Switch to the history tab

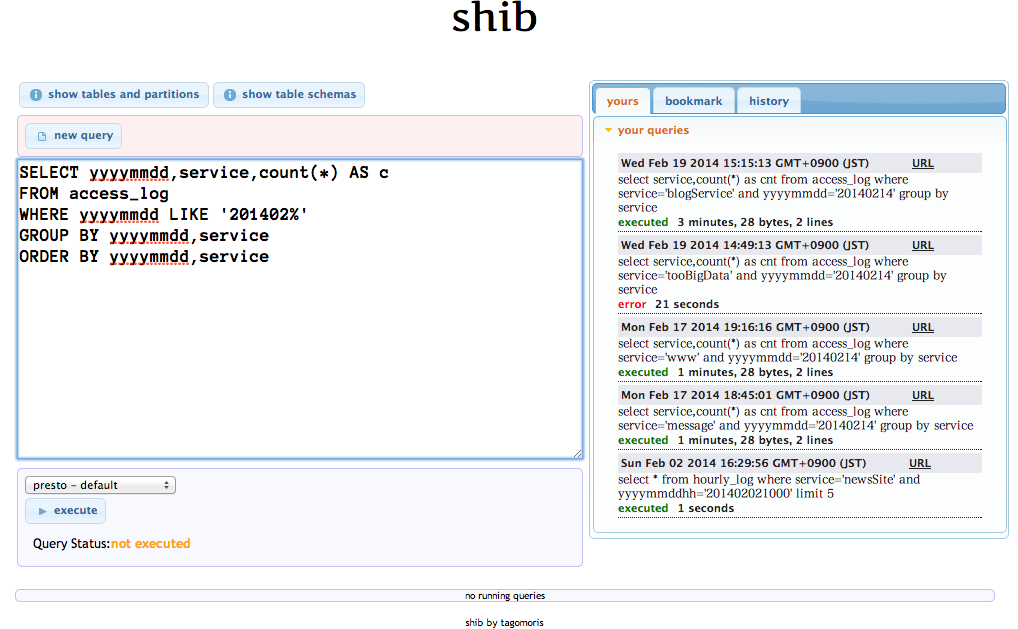point(768,101)
